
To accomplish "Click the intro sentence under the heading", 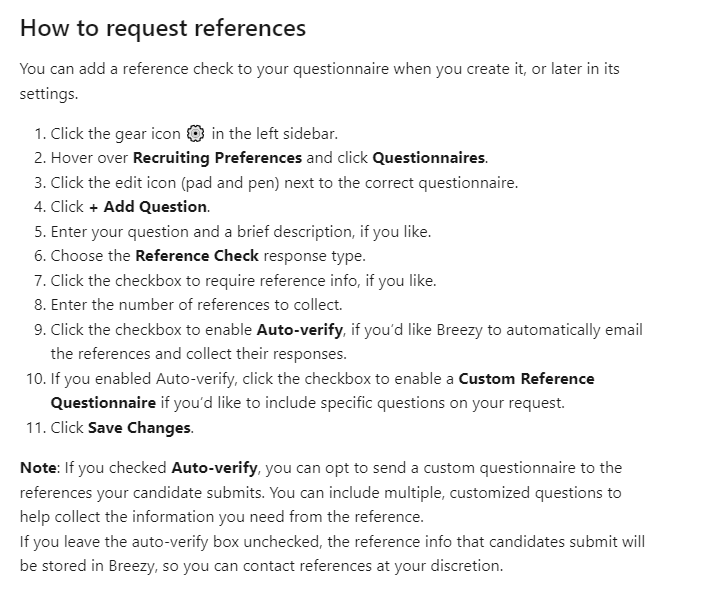I will coord(325,70).
